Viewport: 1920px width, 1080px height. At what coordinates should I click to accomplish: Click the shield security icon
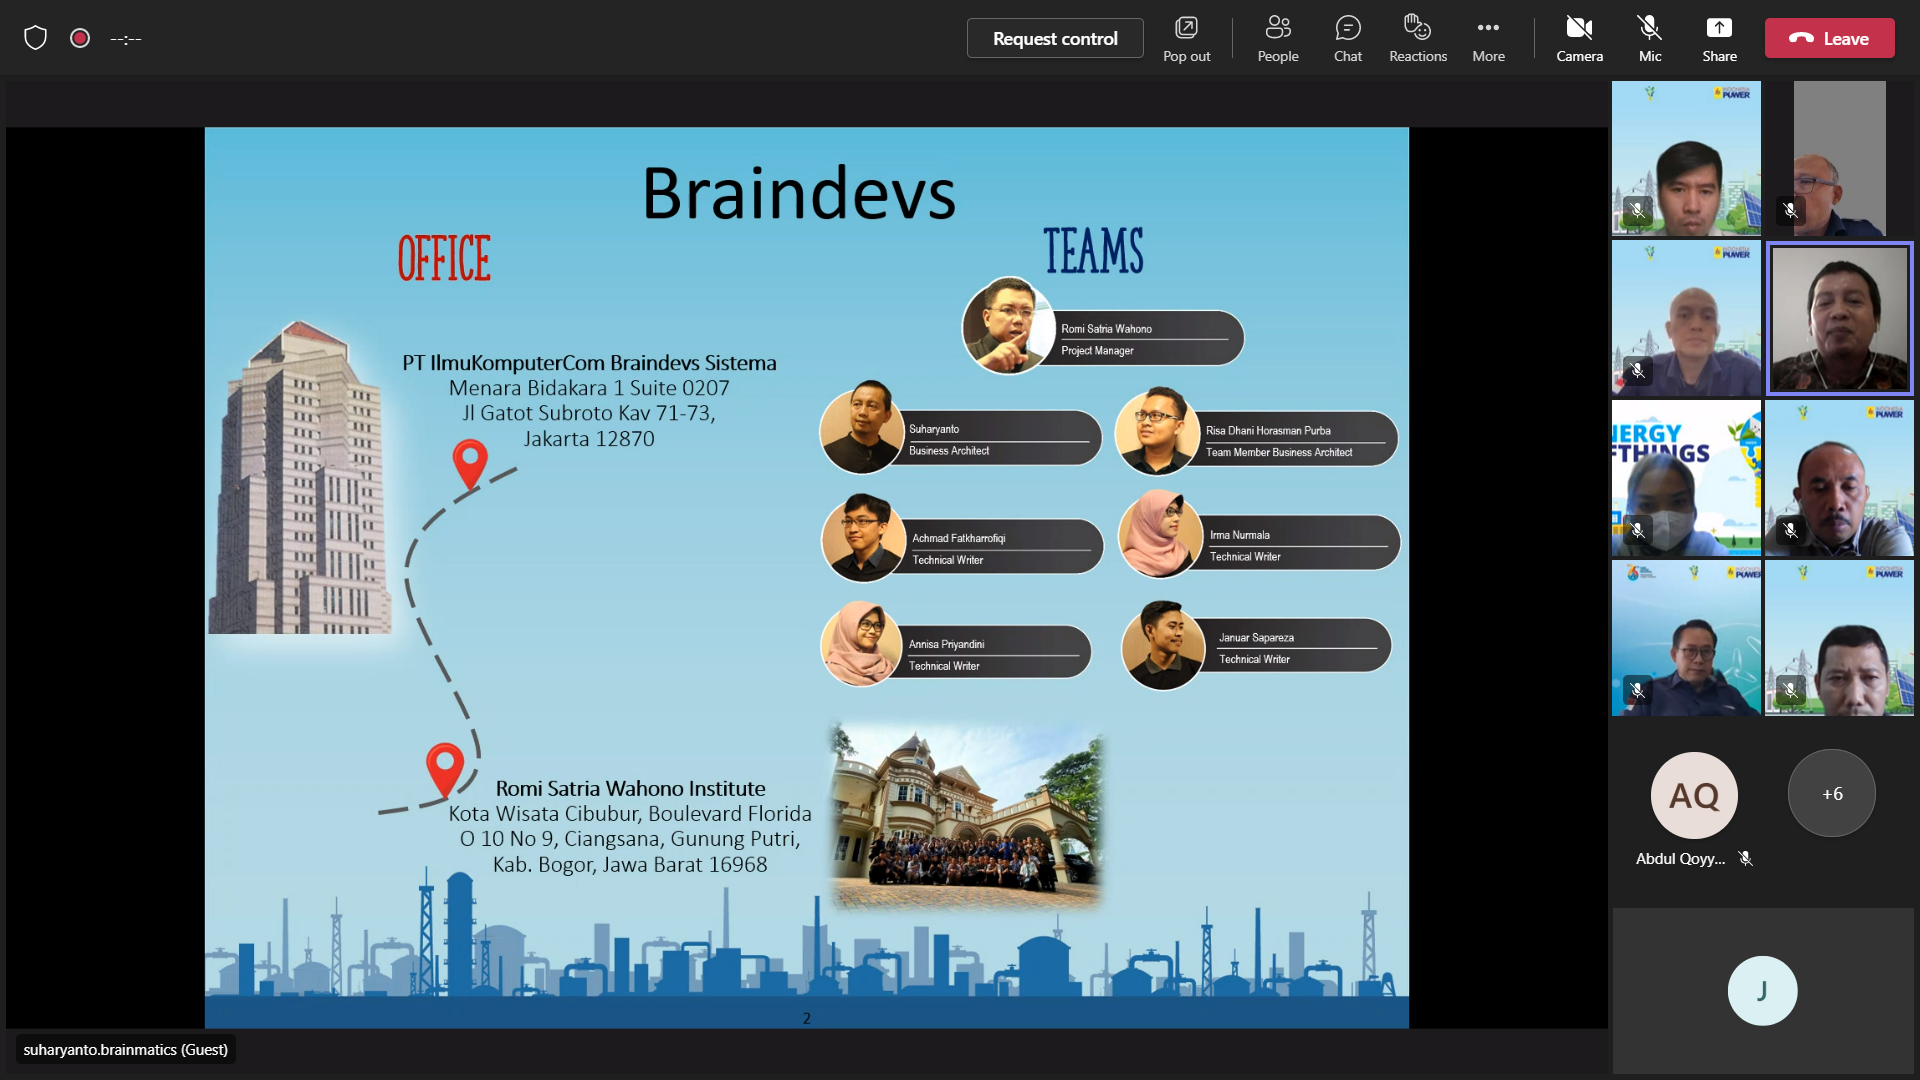point(36,38)
